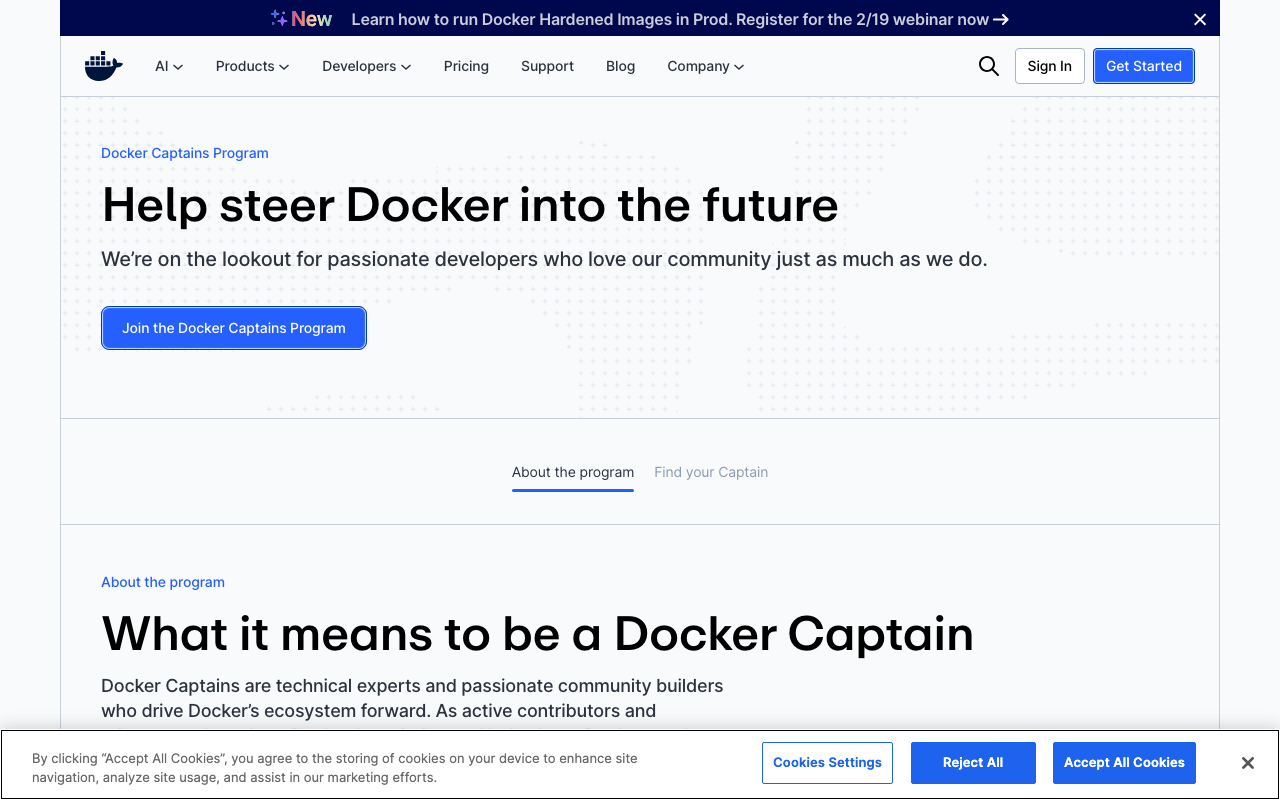Expand the AI dropdown arrow
This screenshot has height=800, width=1280.
click(180, 66)
